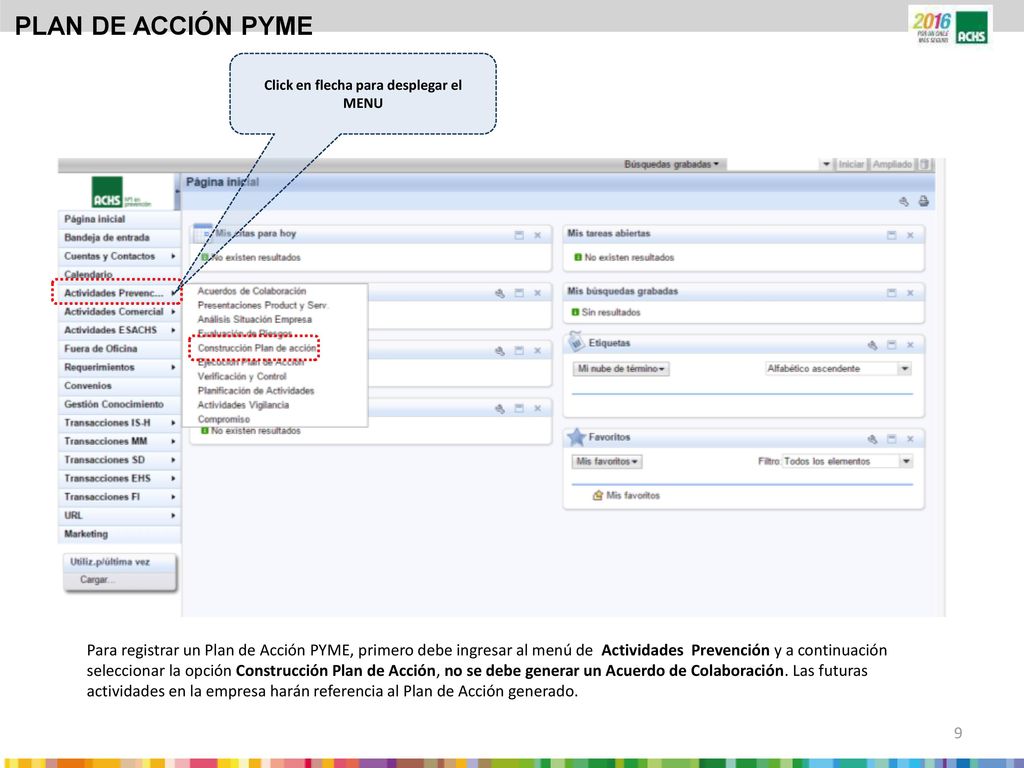Select Planificación de Actividades
The image size is (1024, 768).
(256, 391)
